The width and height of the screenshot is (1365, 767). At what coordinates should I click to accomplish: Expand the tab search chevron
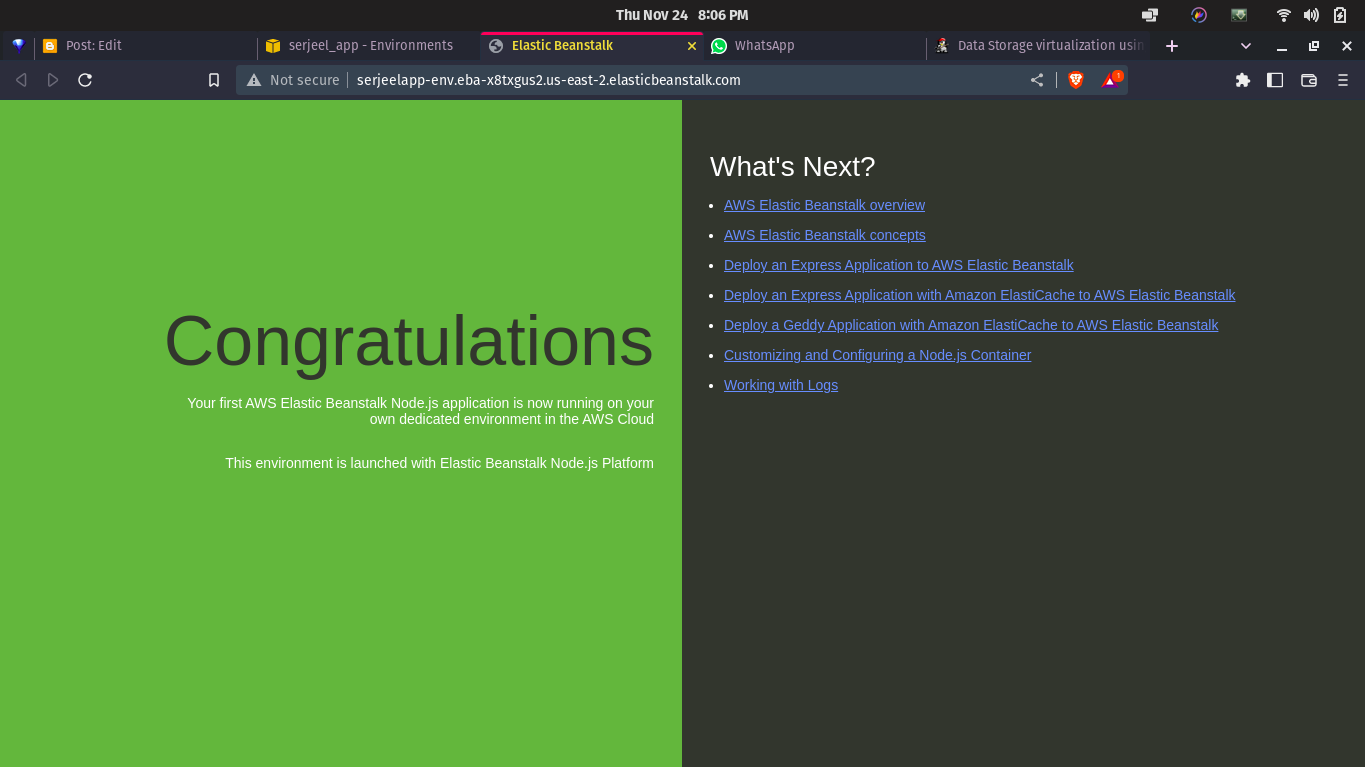tap(1246, 46)
